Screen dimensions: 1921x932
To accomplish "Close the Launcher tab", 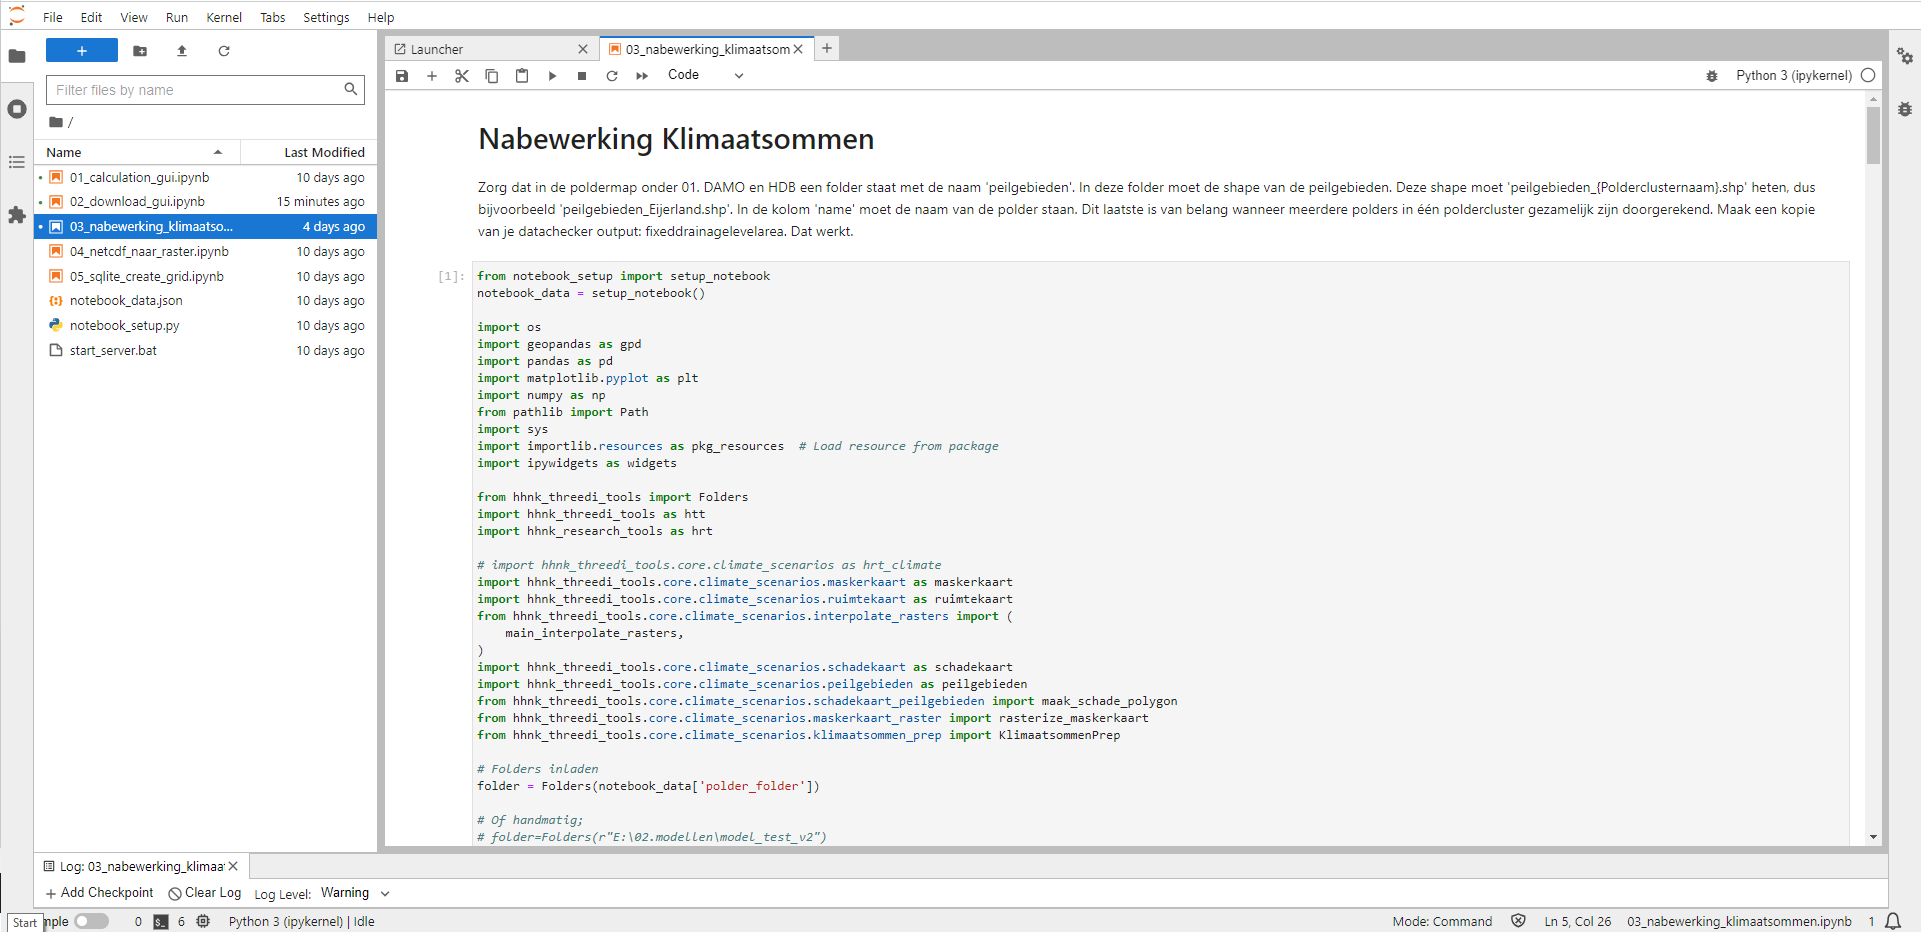I will click(583, 49).
